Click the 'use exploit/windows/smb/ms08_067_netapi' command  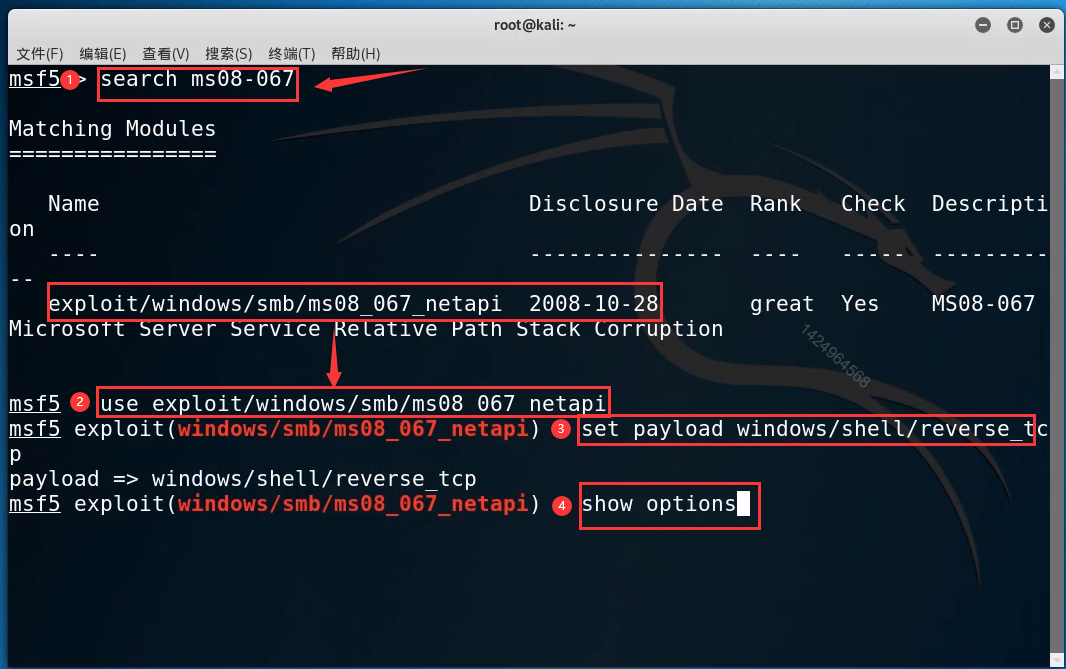click(x=353, y=404)
